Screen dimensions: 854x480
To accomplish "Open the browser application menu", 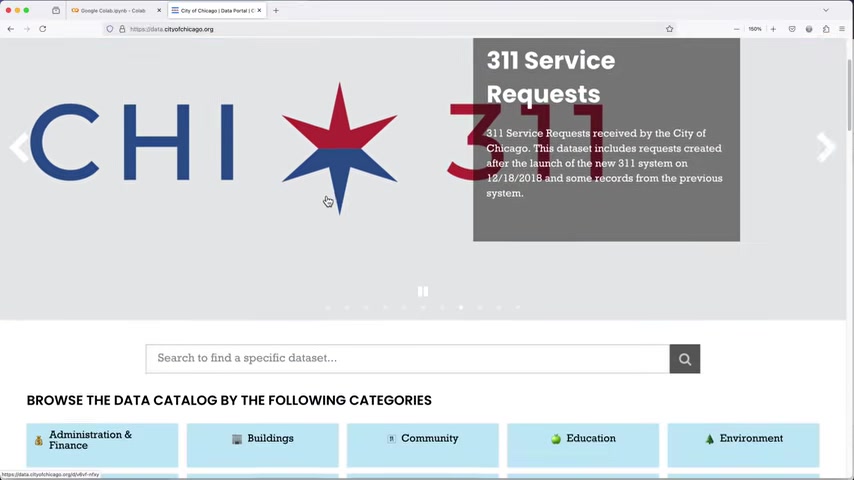I will pyautogui.click(x=842, y=29).
